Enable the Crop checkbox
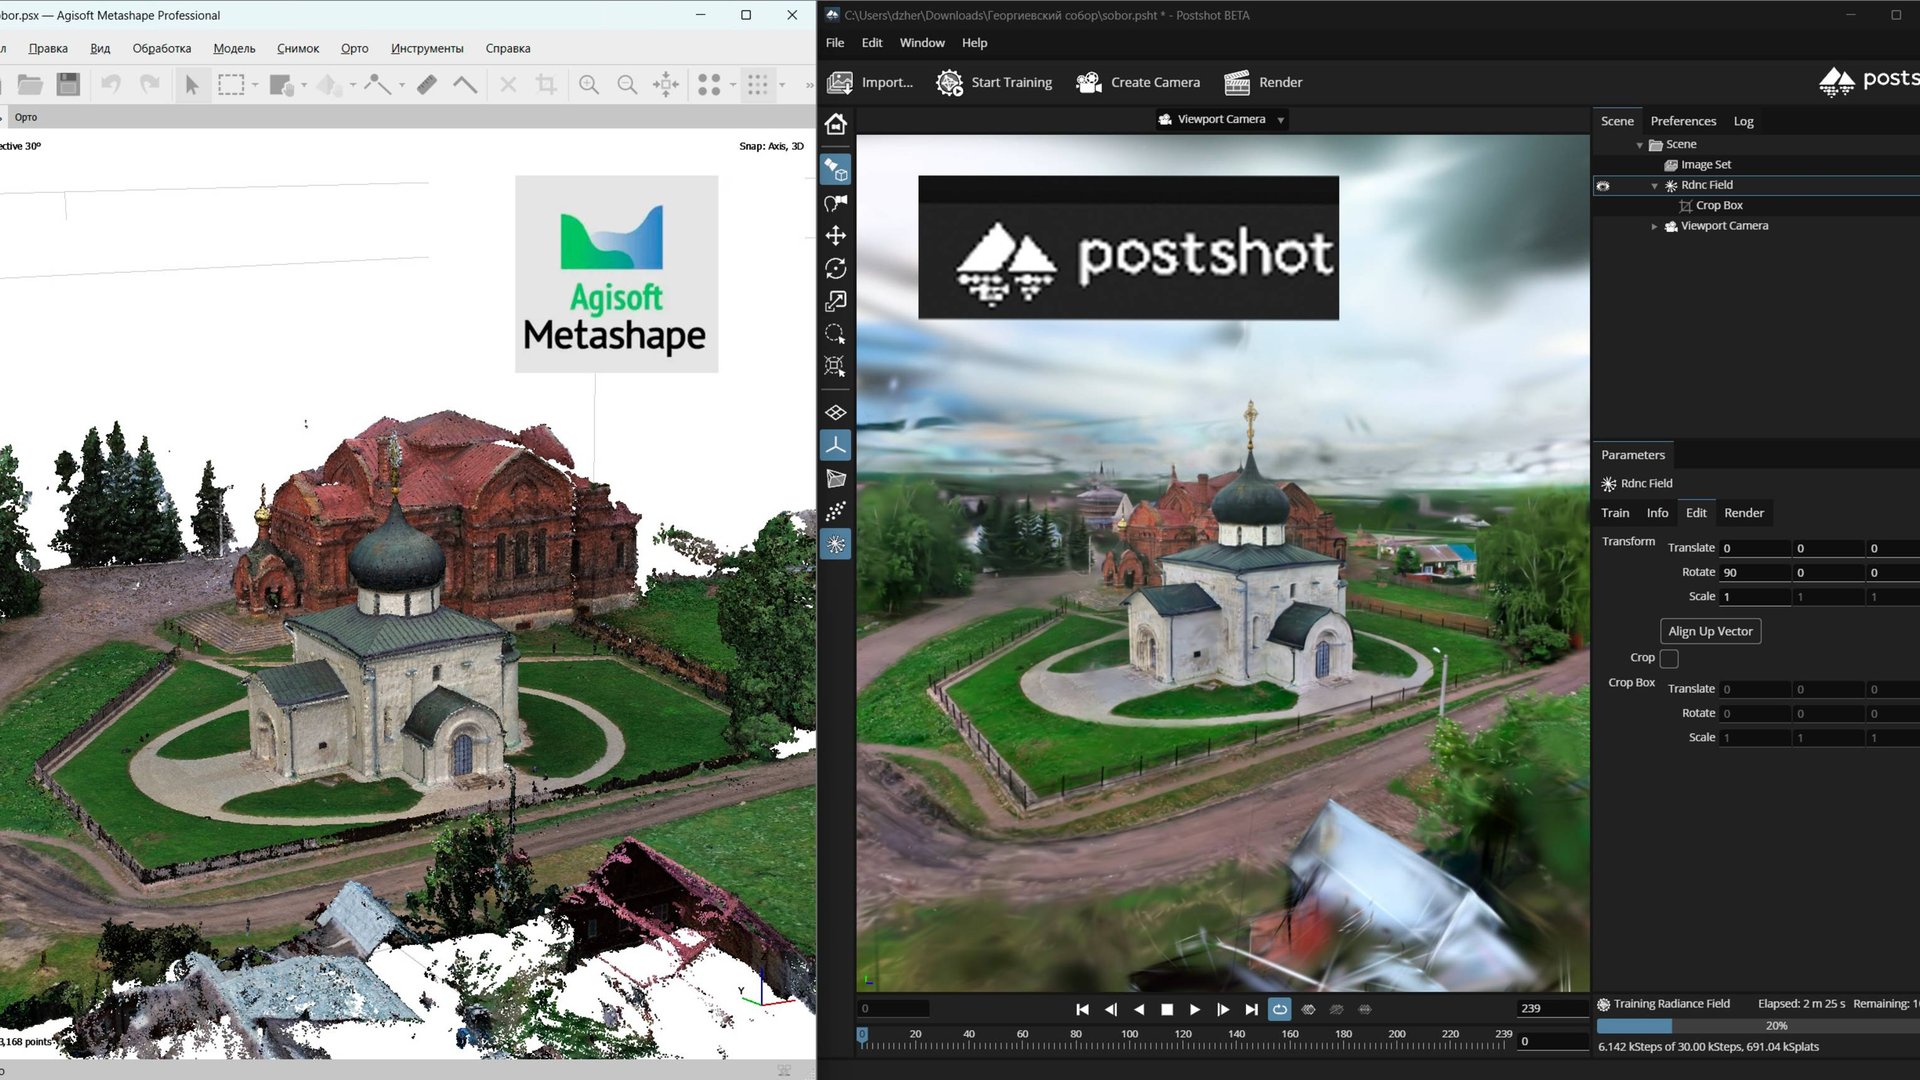1920x1080 pixels. pyautogui.click(x=1669, y=658)
